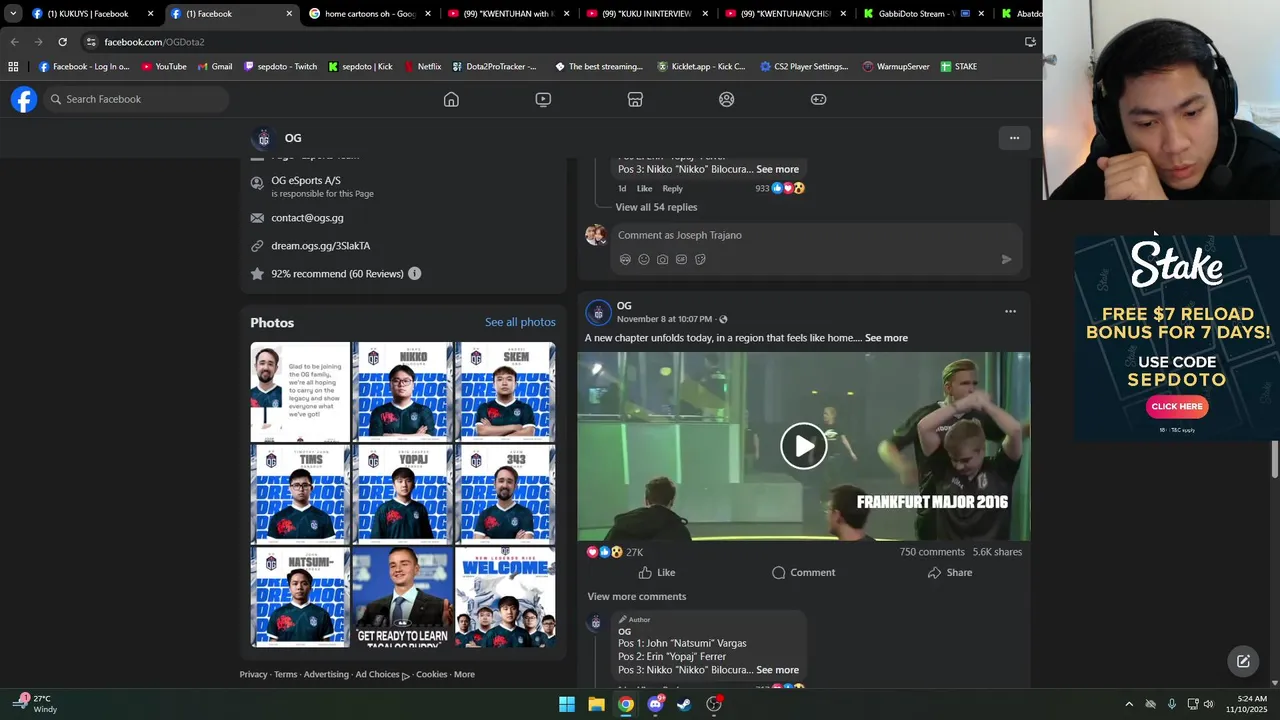1280x720 pixels.
Task: Click the Comment button on the post
Action: 803,572
